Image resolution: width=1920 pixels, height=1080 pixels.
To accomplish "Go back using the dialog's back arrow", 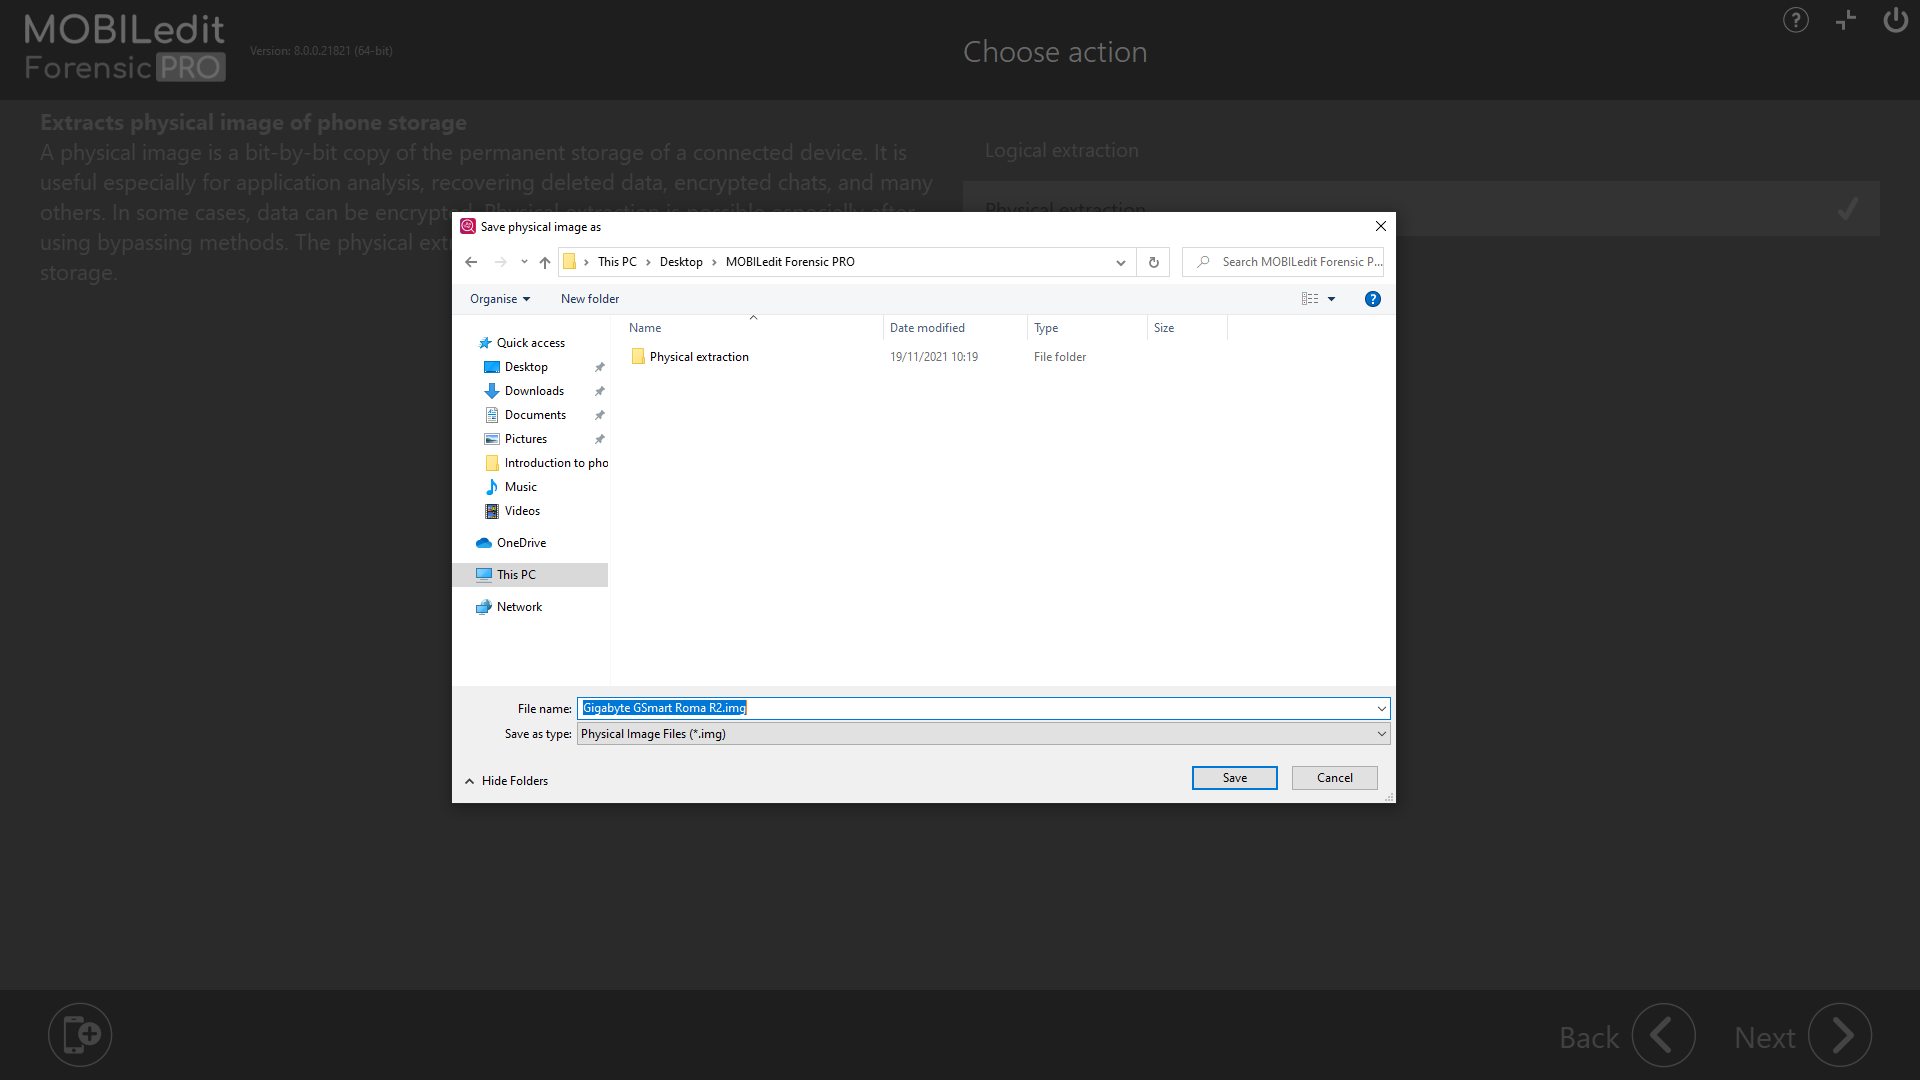I will (x=471, y=262).
